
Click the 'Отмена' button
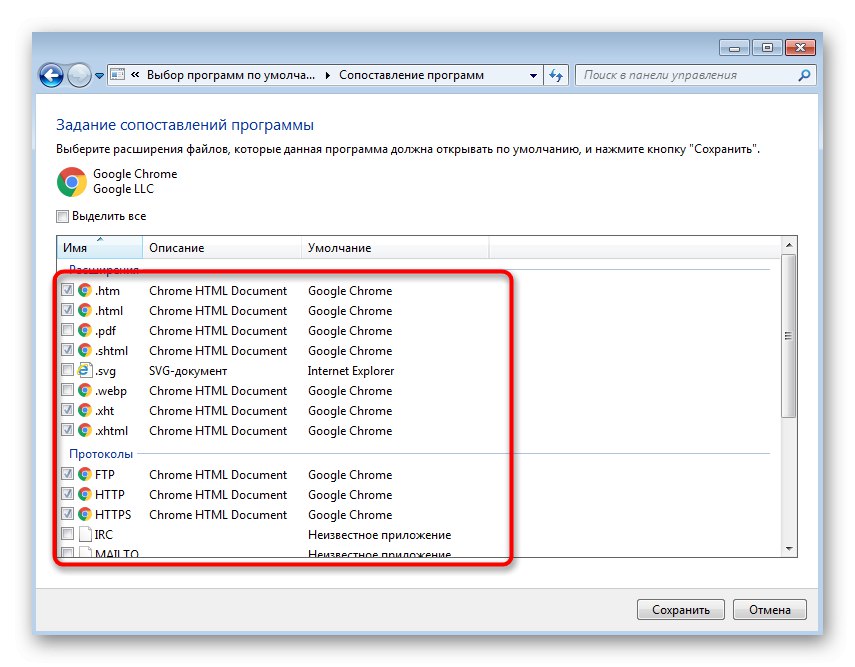pyautogui.click(x=769, y=610)
